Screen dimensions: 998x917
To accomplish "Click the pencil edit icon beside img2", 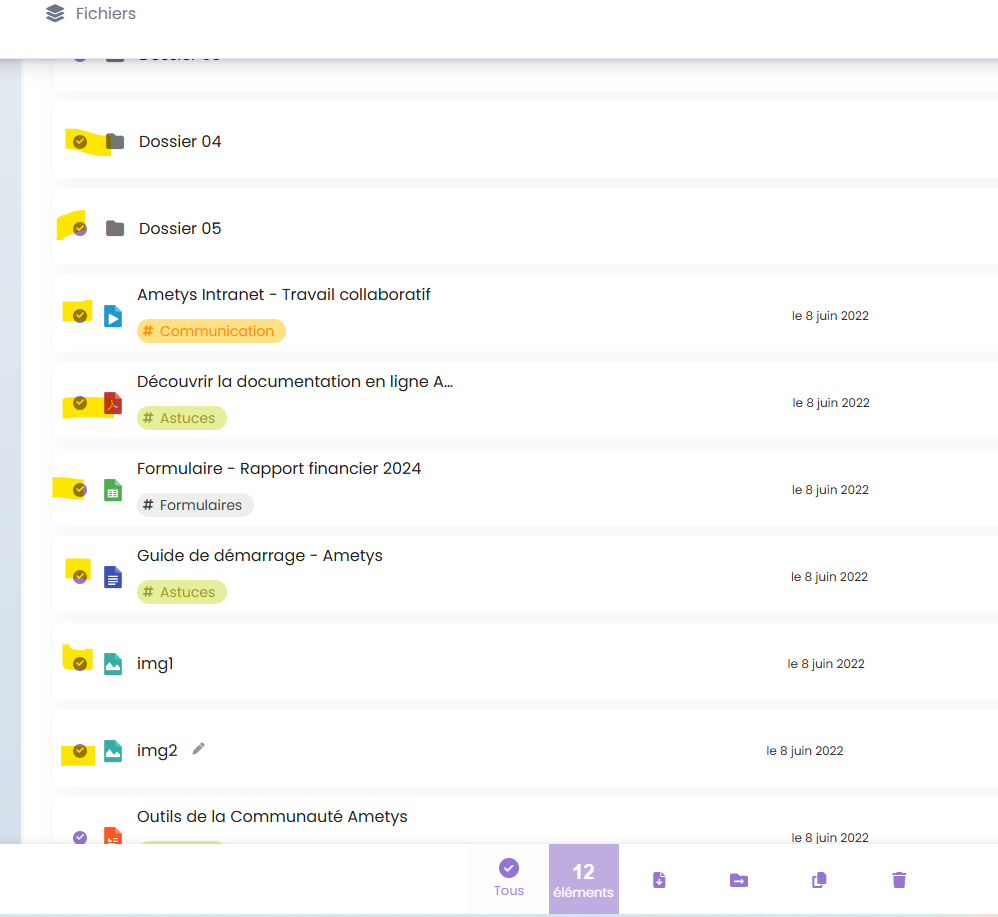I will click(199, 749).
